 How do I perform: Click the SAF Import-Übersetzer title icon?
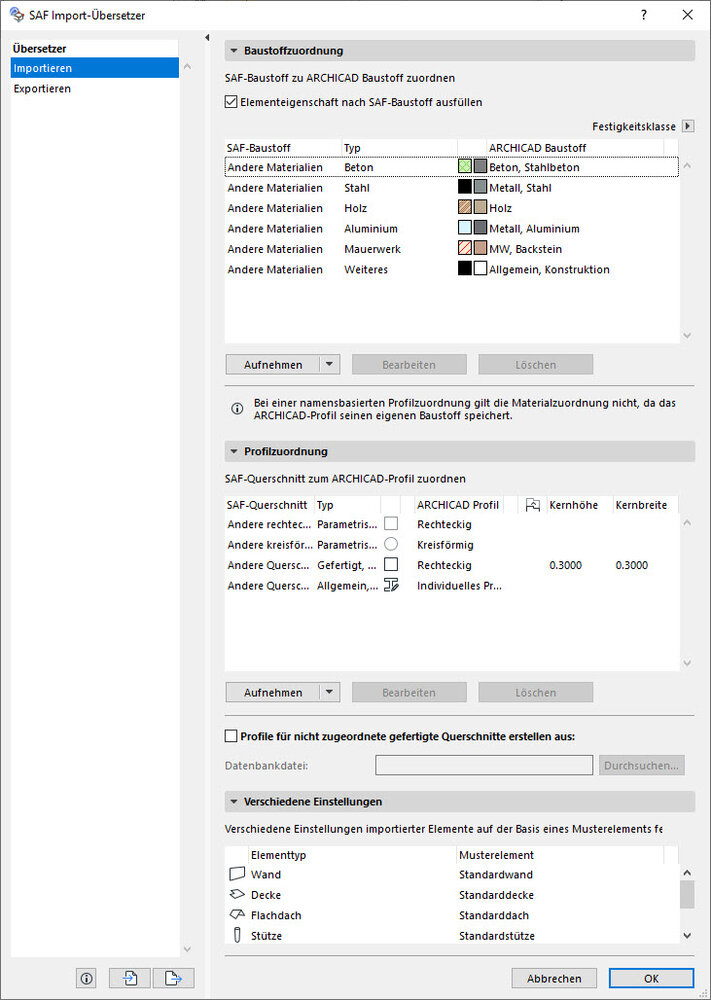pos(17,14)
